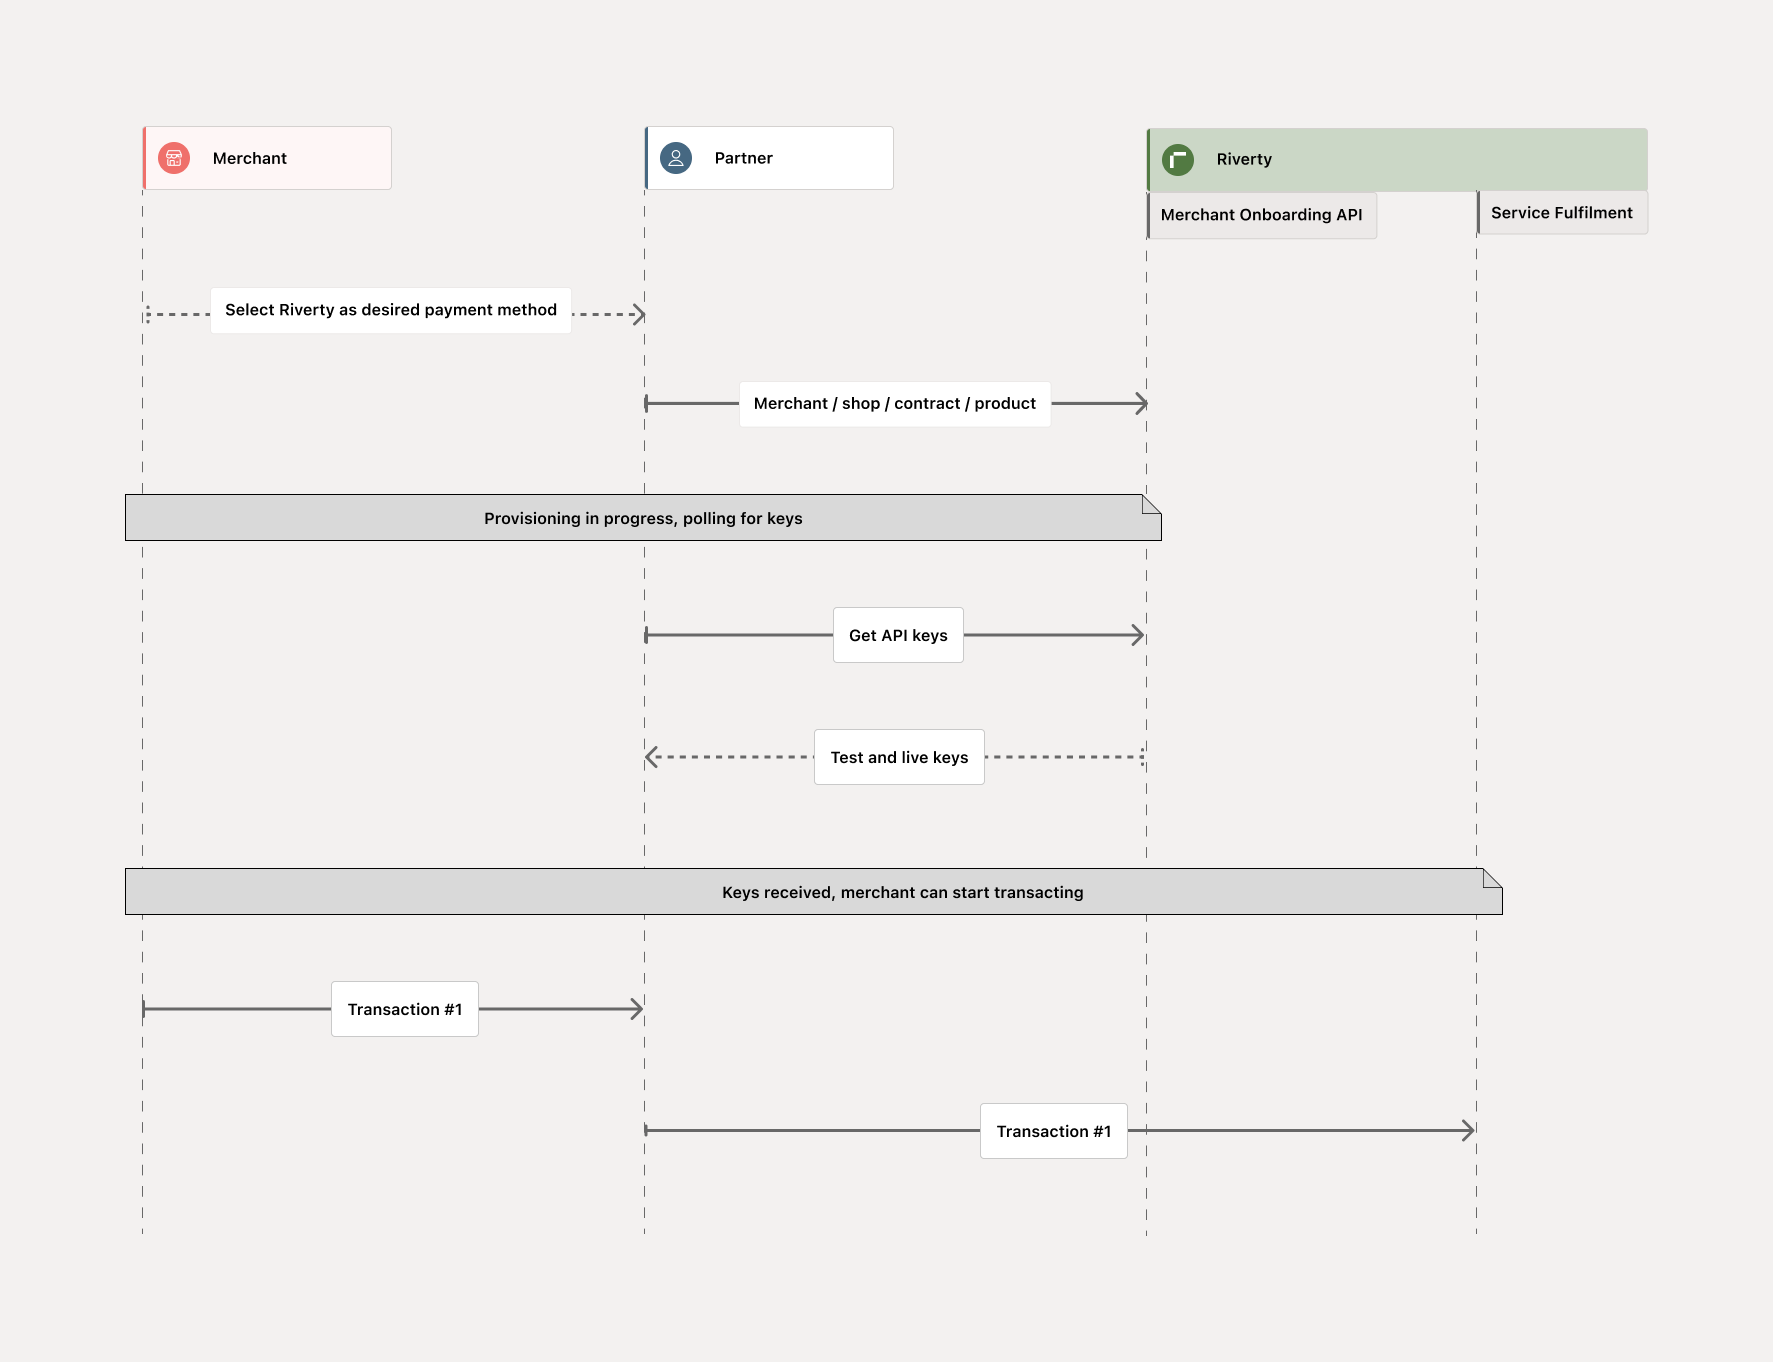1773x1362 pixels.
Task: Click the Merchant storefront icon
Action: 174,158
